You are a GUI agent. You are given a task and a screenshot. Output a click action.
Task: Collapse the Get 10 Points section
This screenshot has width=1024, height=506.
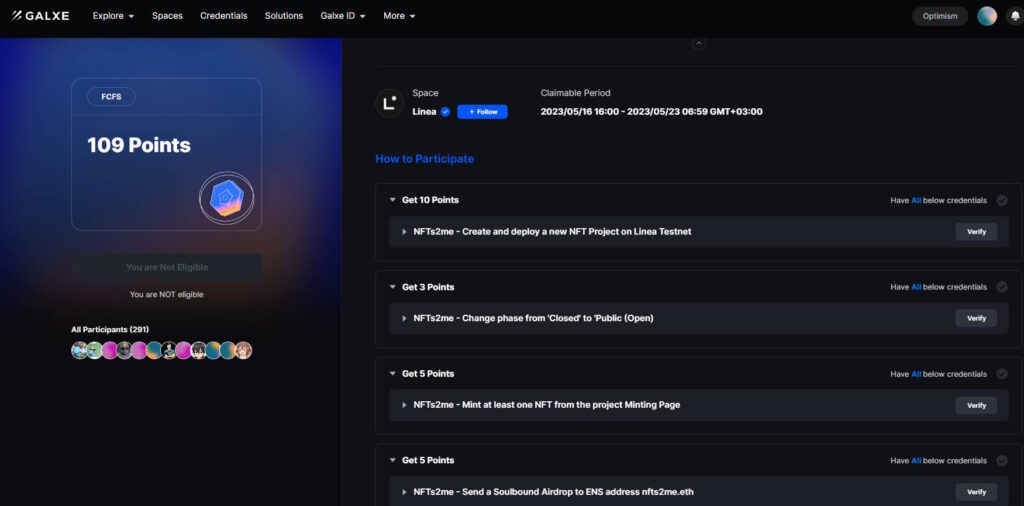[x=392, y=200]
